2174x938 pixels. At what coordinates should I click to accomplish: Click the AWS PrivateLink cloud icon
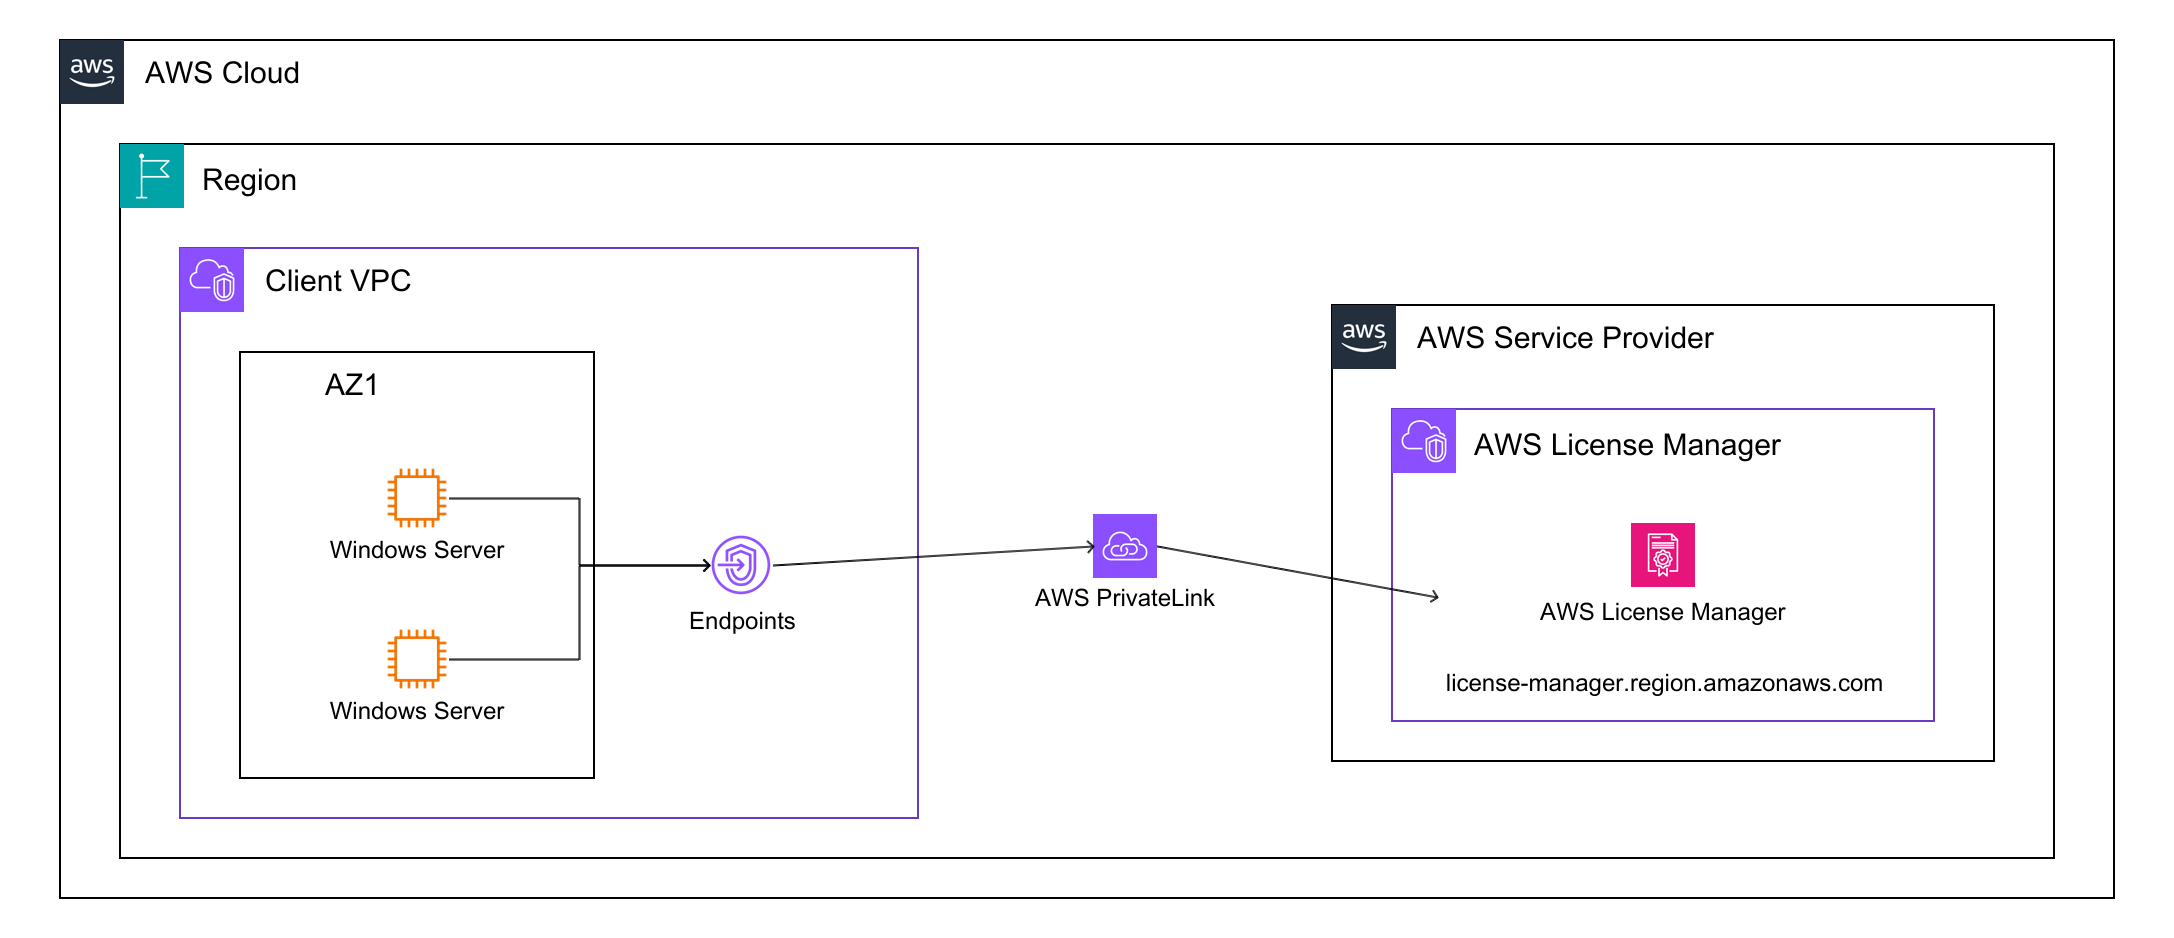click(x=1124, y=547)
